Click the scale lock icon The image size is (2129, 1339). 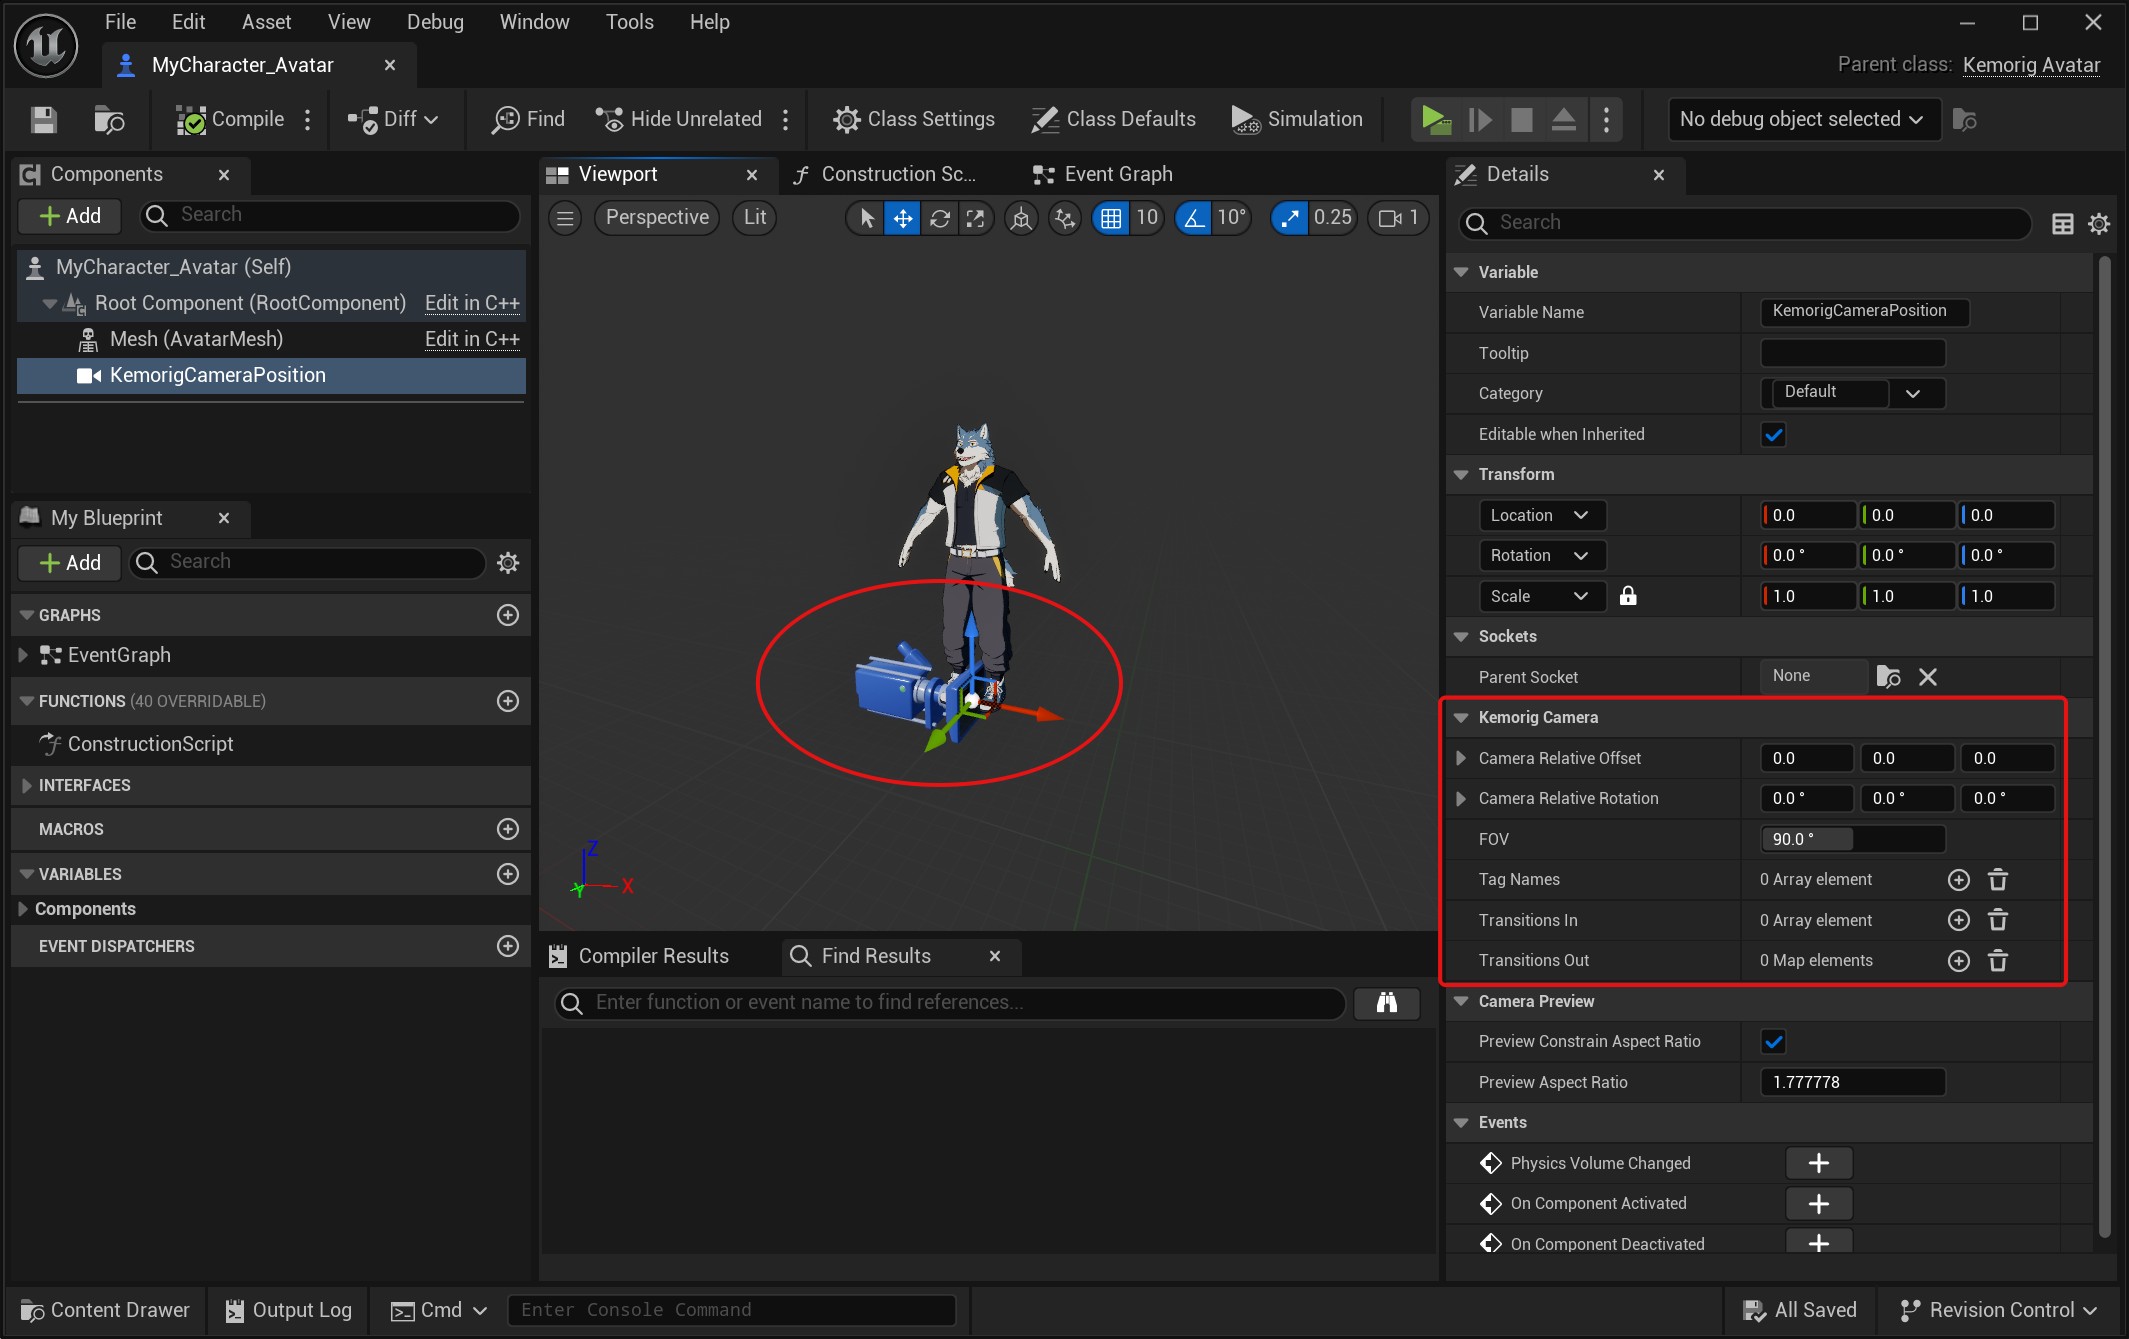[x=1628, y=596]
